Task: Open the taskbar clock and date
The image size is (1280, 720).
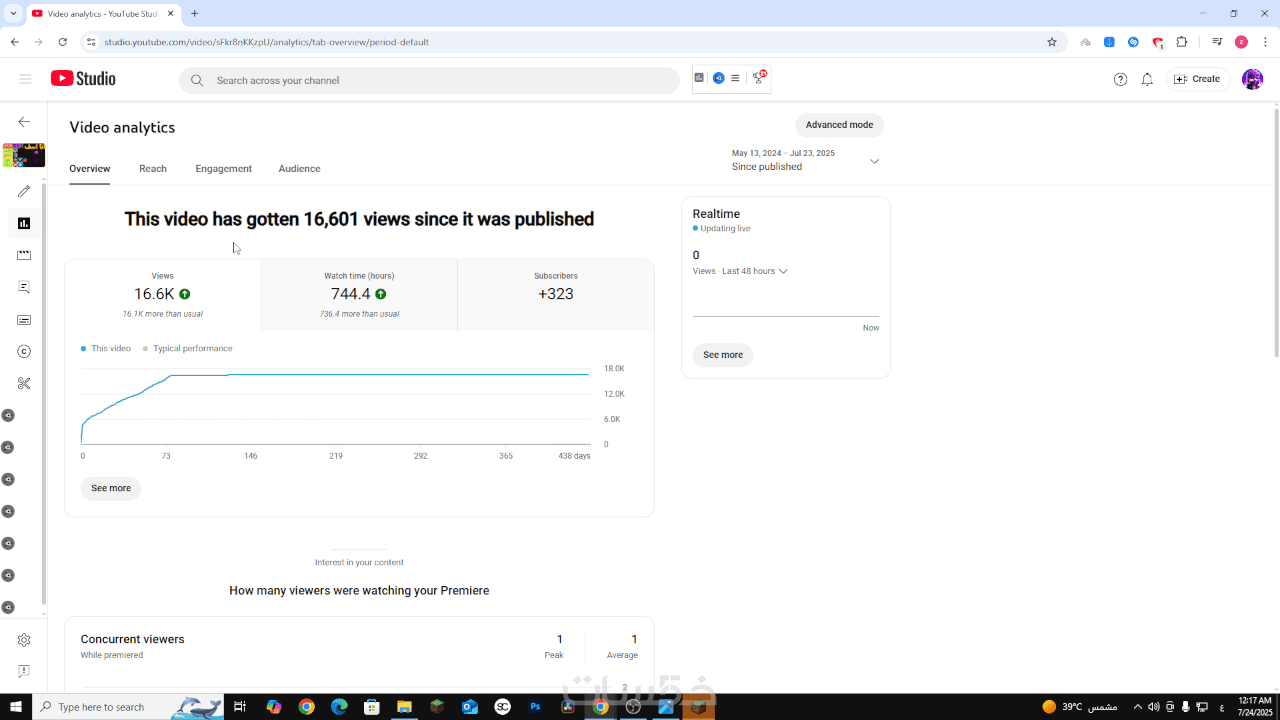Action: (1254, 707)
